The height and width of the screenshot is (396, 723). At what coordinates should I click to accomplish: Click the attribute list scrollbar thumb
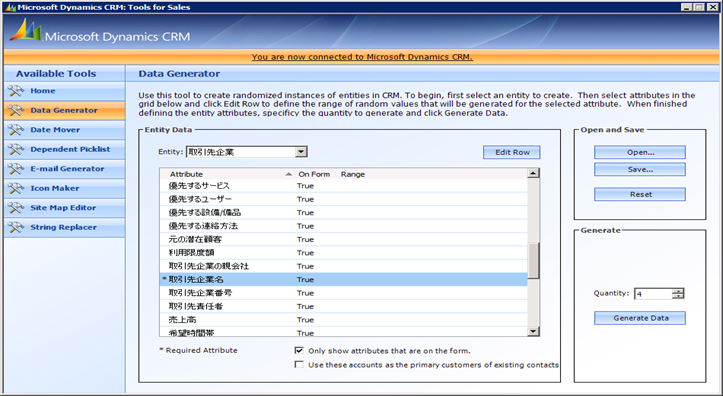(x=533, y=260)
